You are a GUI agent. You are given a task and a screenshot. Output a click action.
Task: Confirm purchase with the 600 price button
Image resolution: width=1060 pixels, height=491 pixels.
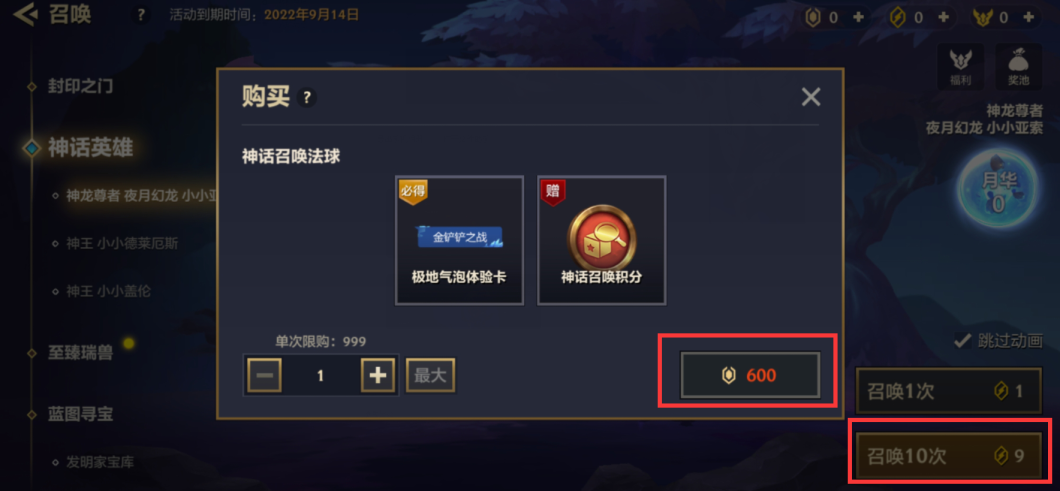(x=750, y=375)
